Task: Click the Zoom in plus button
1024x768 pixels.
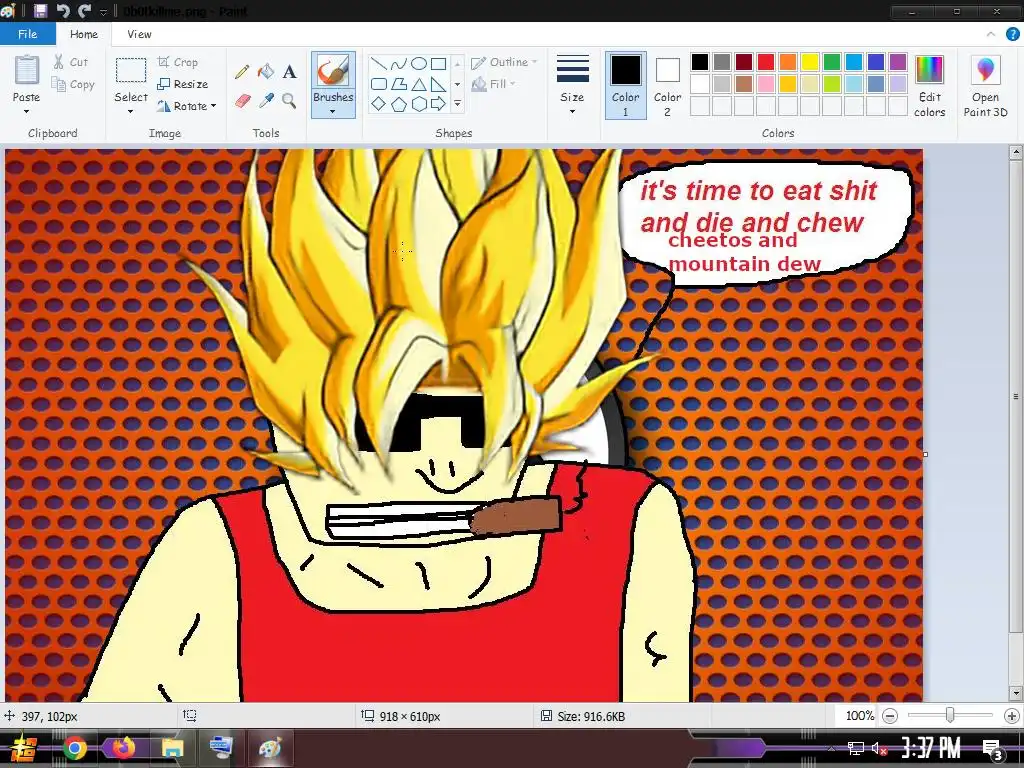Action: click(1012, 716)
